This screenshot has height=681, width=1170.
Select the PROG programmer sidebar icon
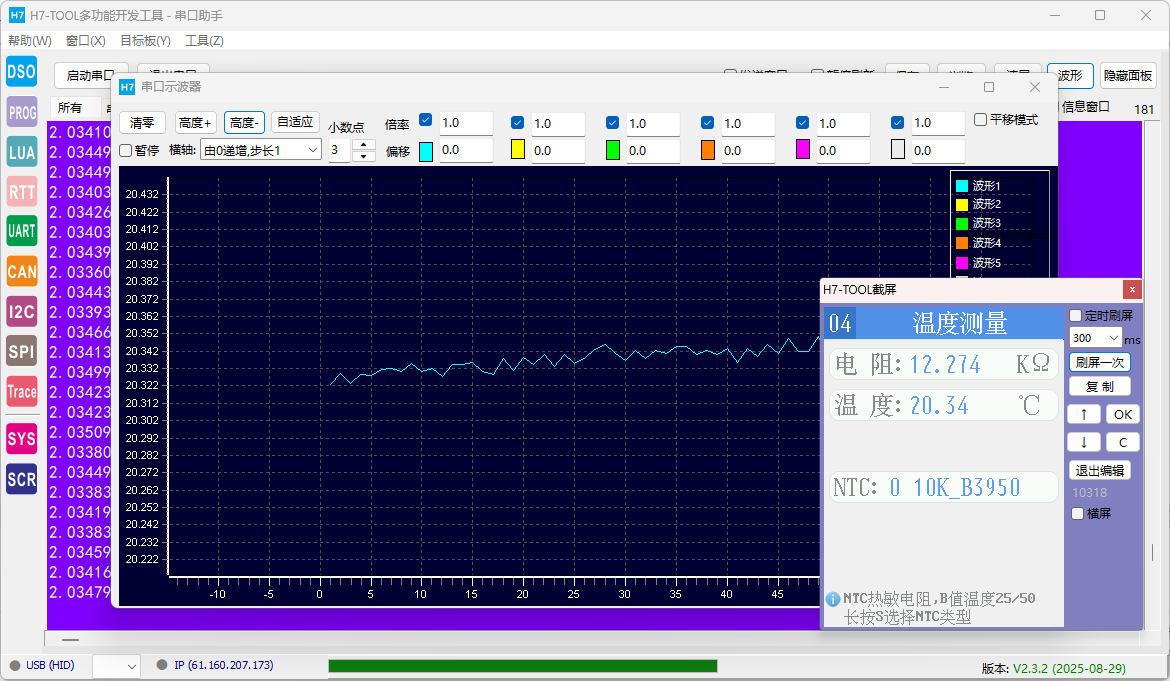click(x=22, y=112)
